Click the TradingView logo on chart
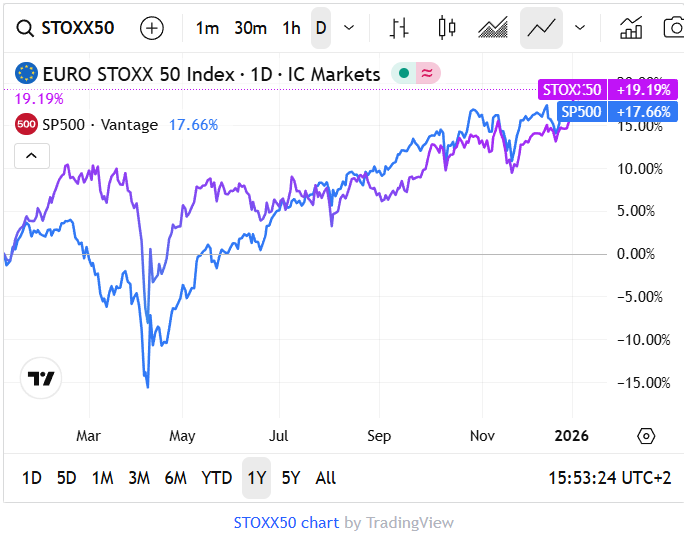This screenshot has width=690, height=538. pyautogui.click(x=42, y=378)
